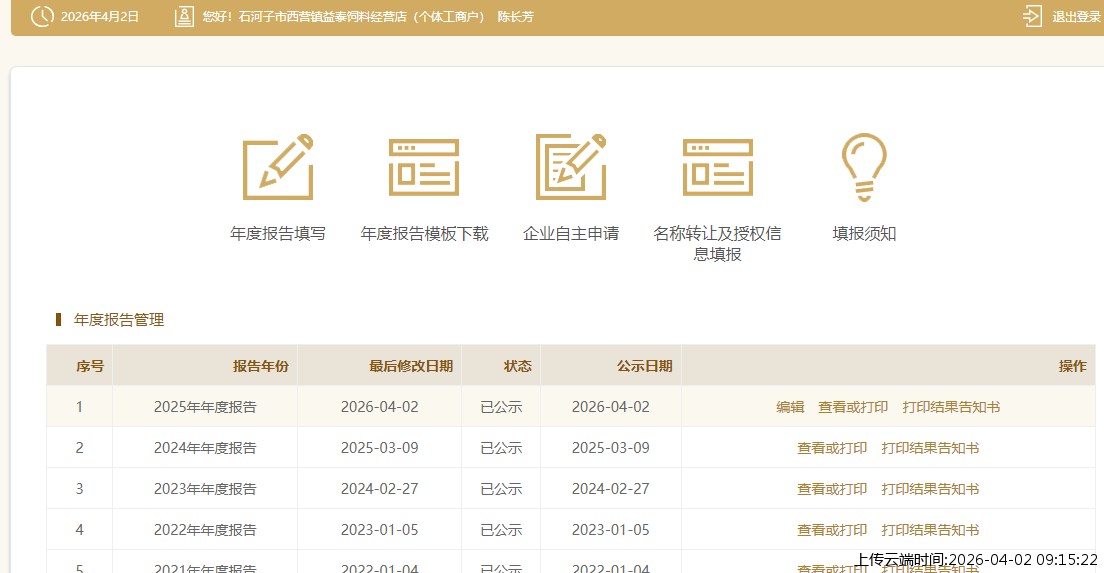
Task: Print 结果告知书 for 2024 report
Action: pyautogui.click(x=930, y=448)
